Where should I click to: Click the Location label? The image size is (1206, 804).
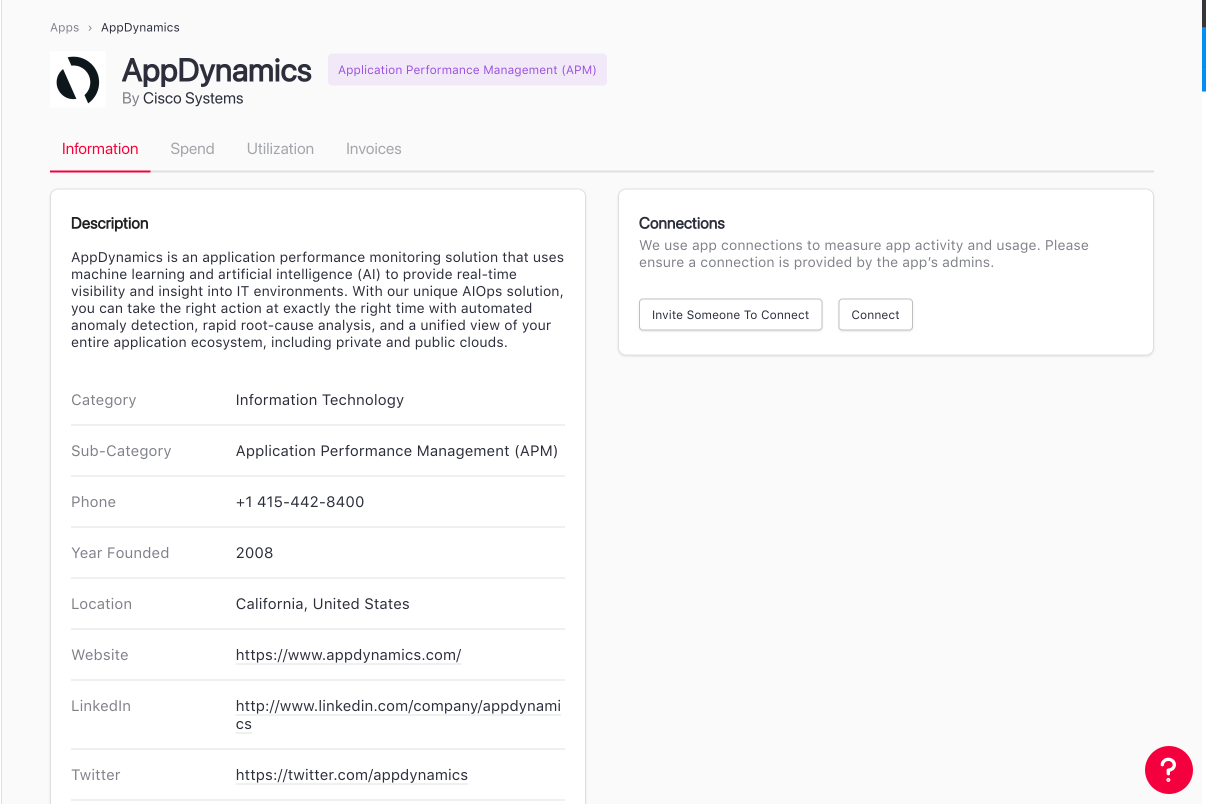coord(101,604)
